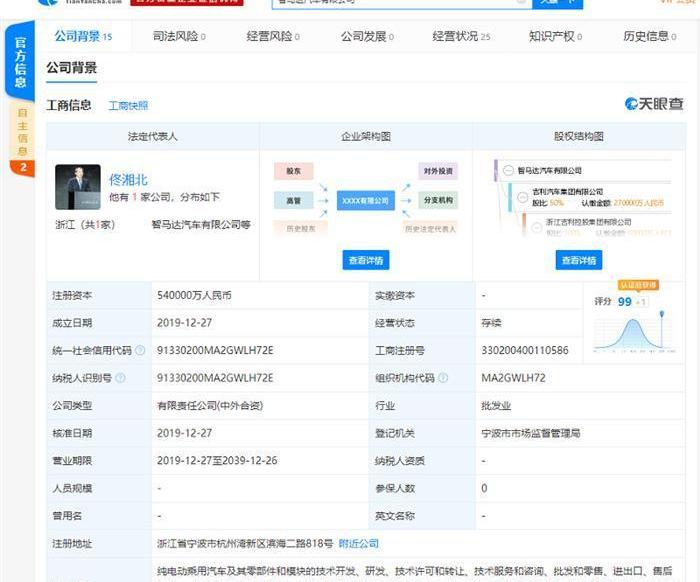
Task: Open legal representative 佟湘北's profile link
Action: [128, 180]
